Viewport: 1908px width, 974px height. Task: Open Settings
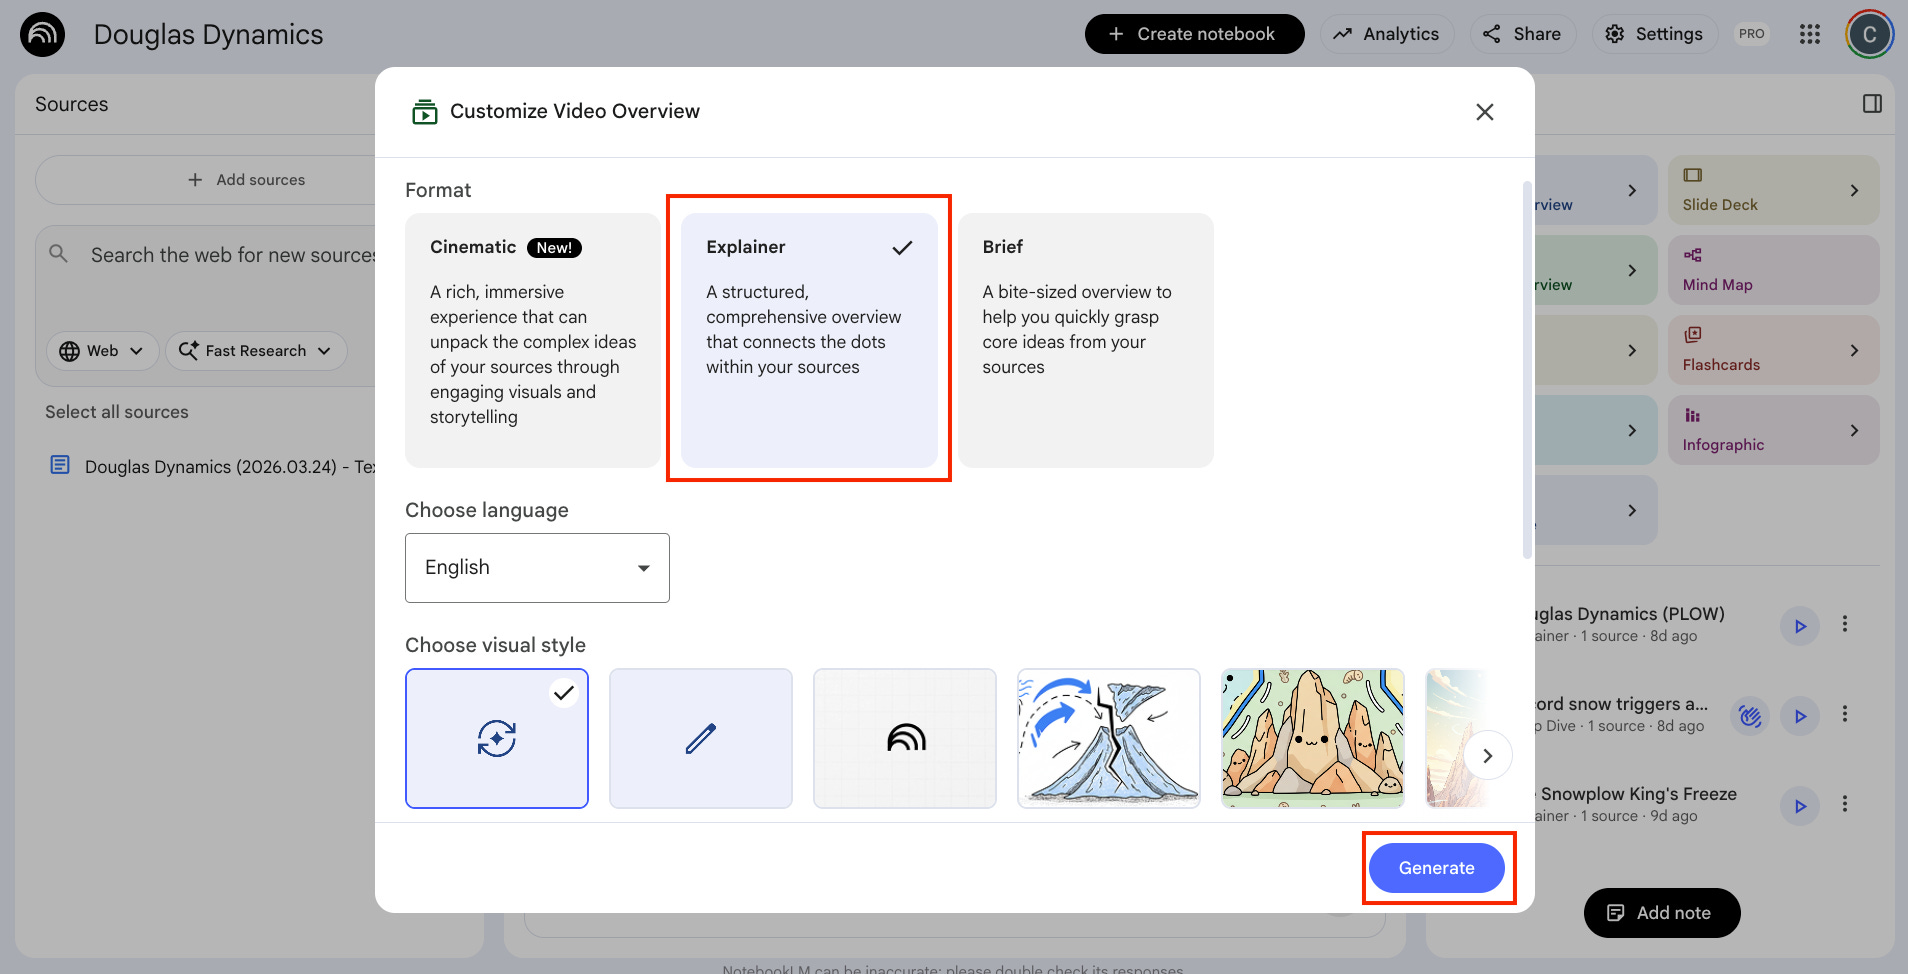click(1654, 34)
